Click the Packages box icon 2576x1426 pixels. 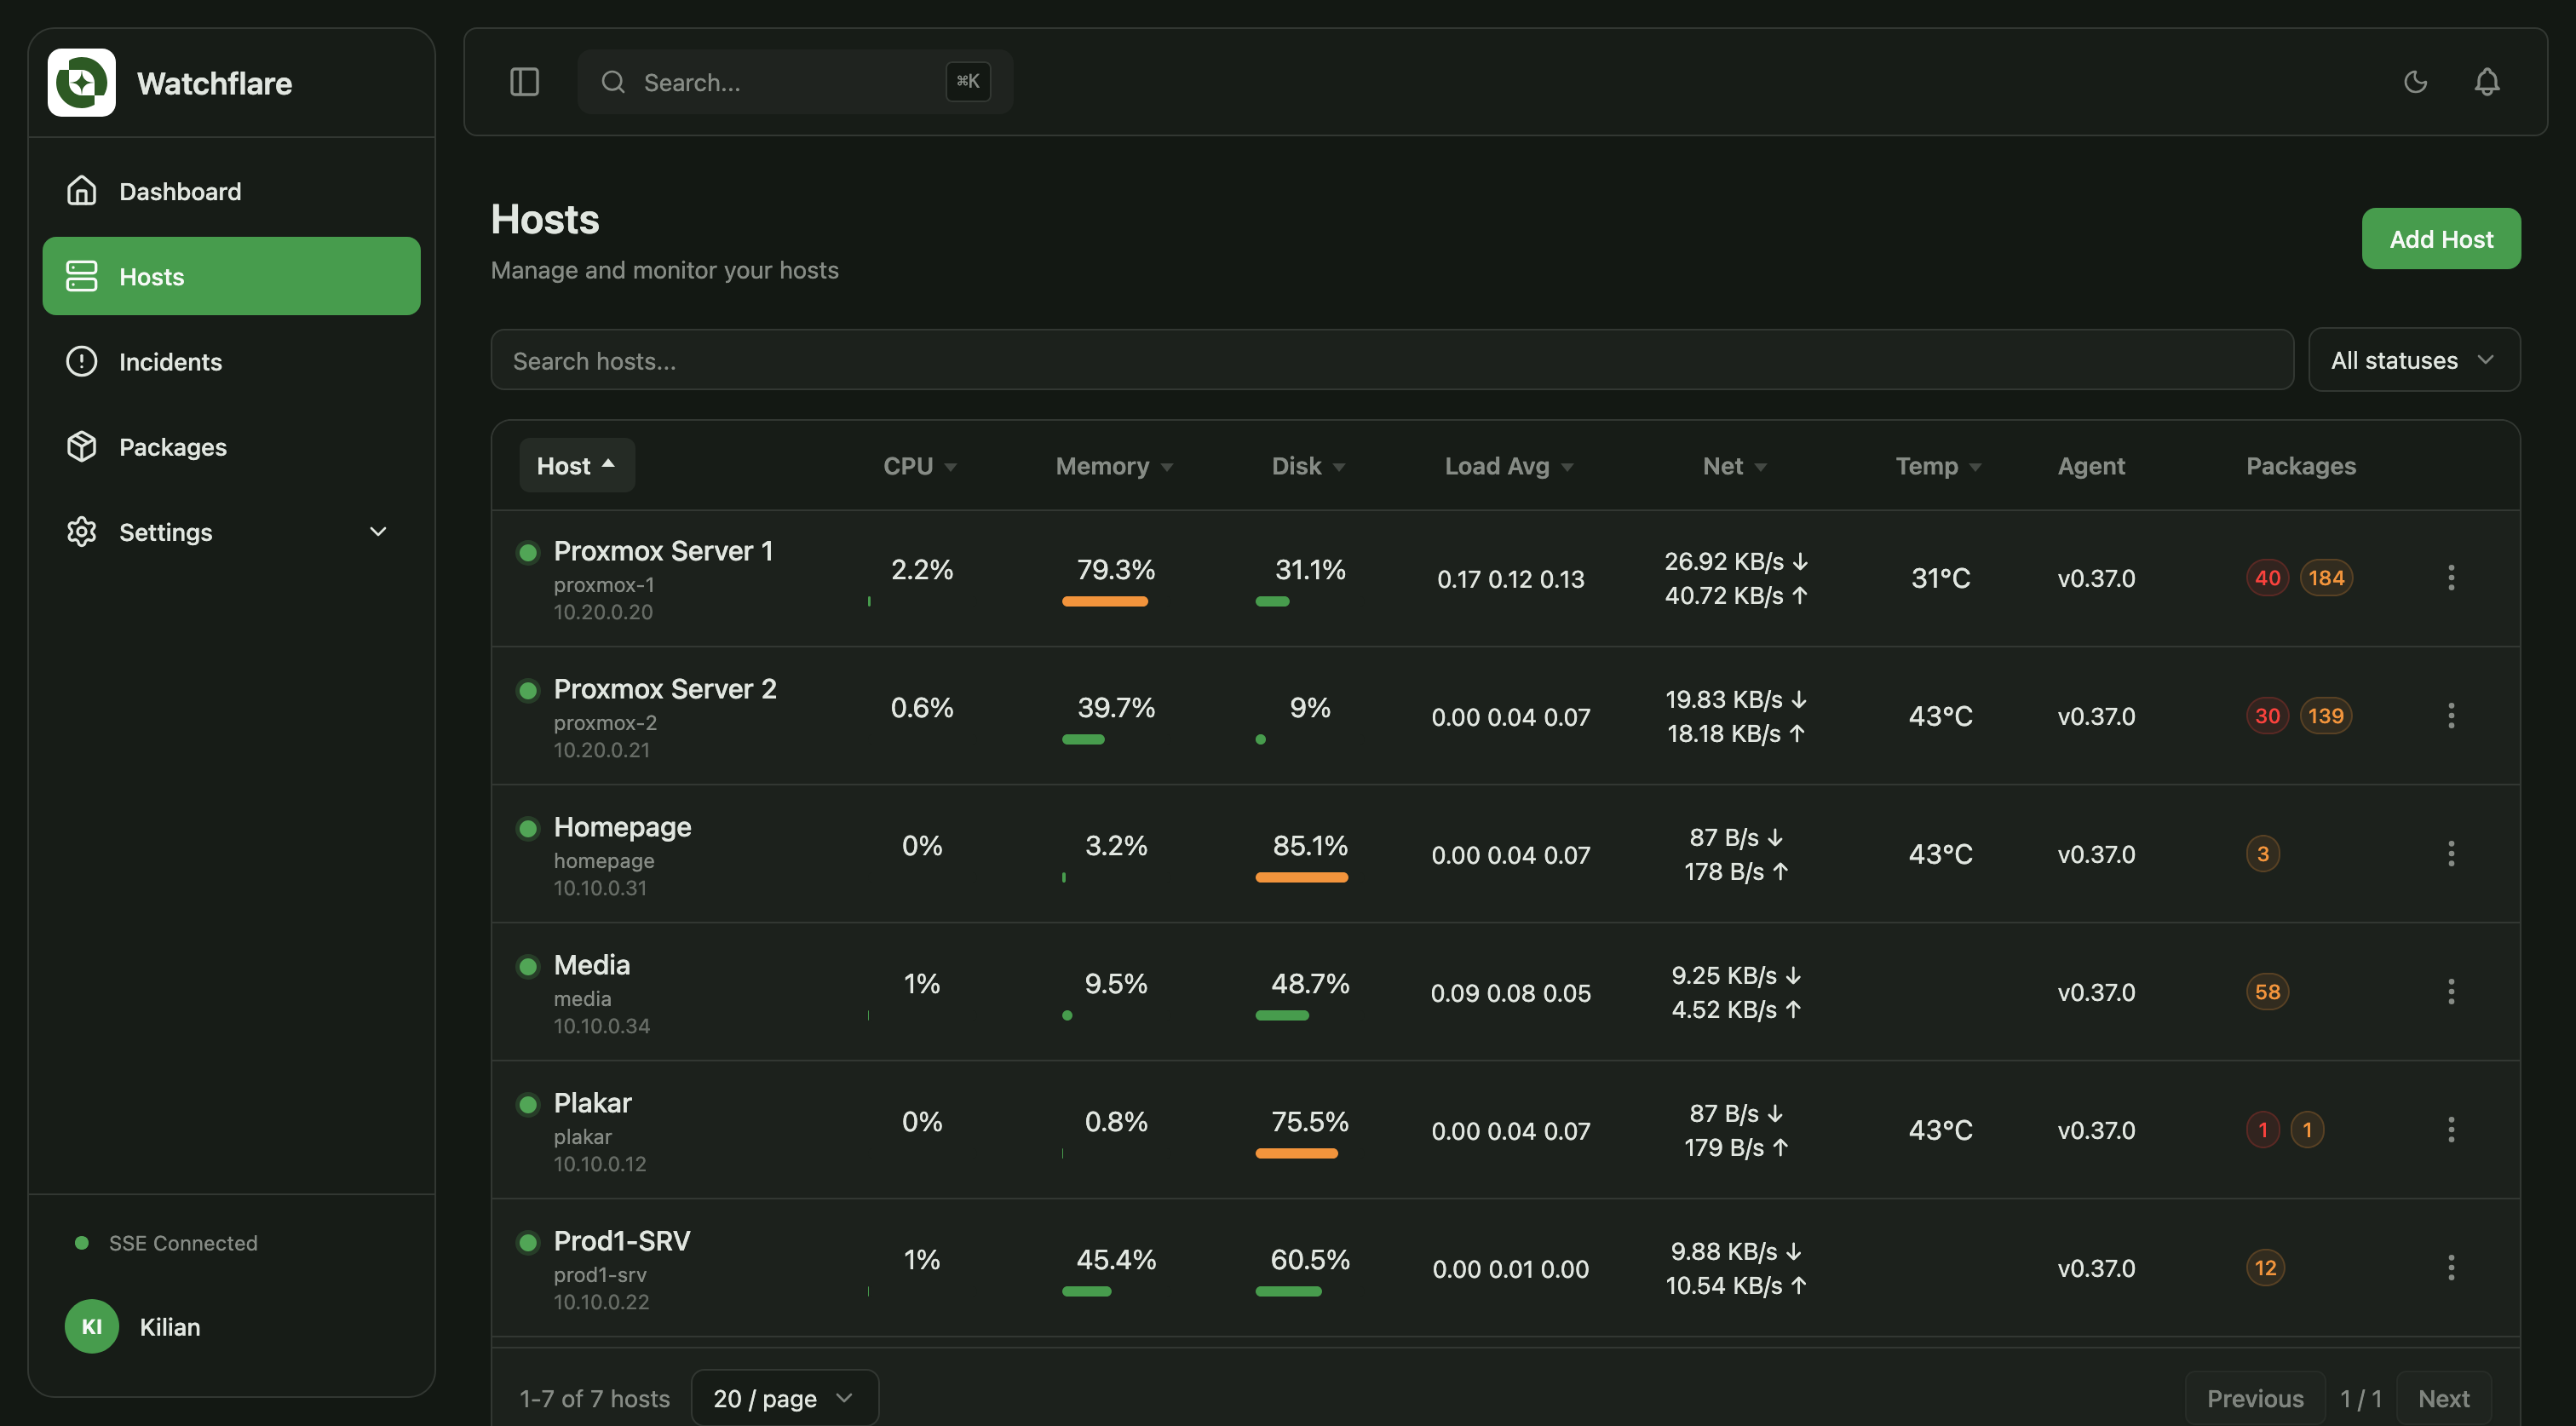(x=81, y=446)
